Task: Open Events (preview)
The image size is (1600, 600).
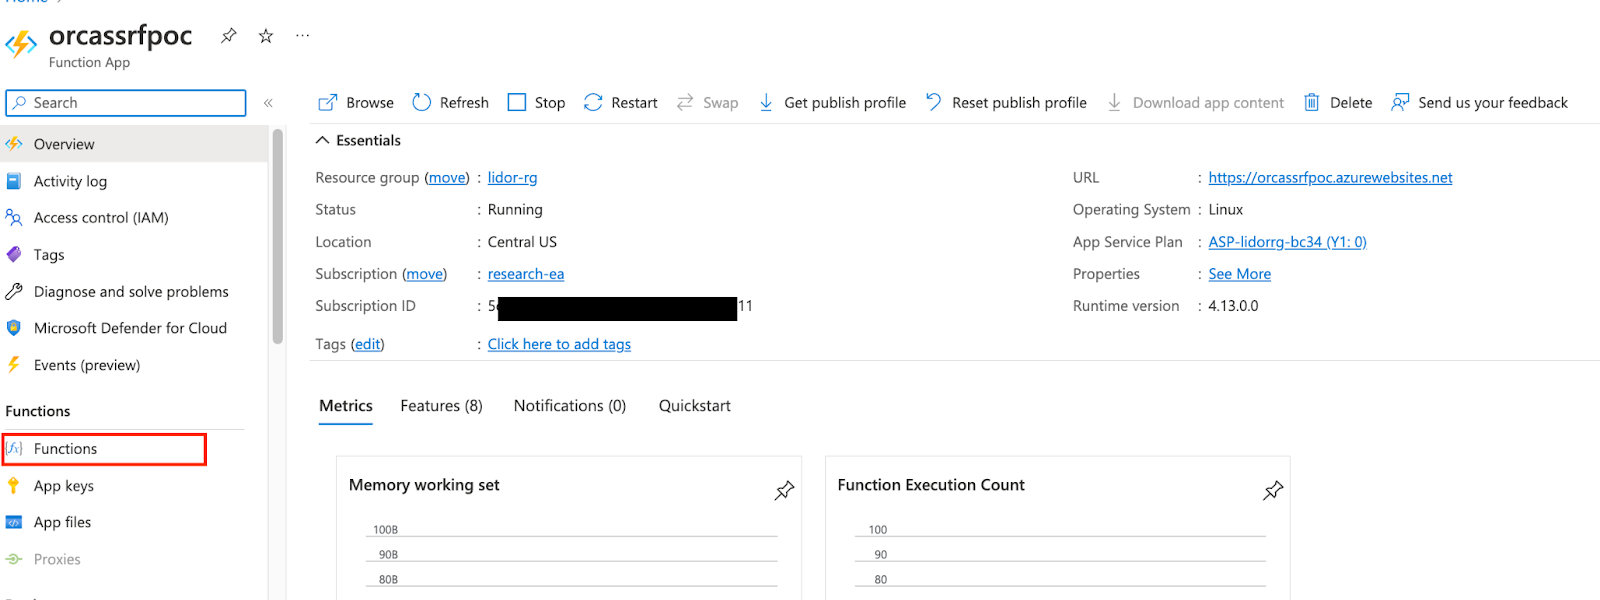Action: 134,365
